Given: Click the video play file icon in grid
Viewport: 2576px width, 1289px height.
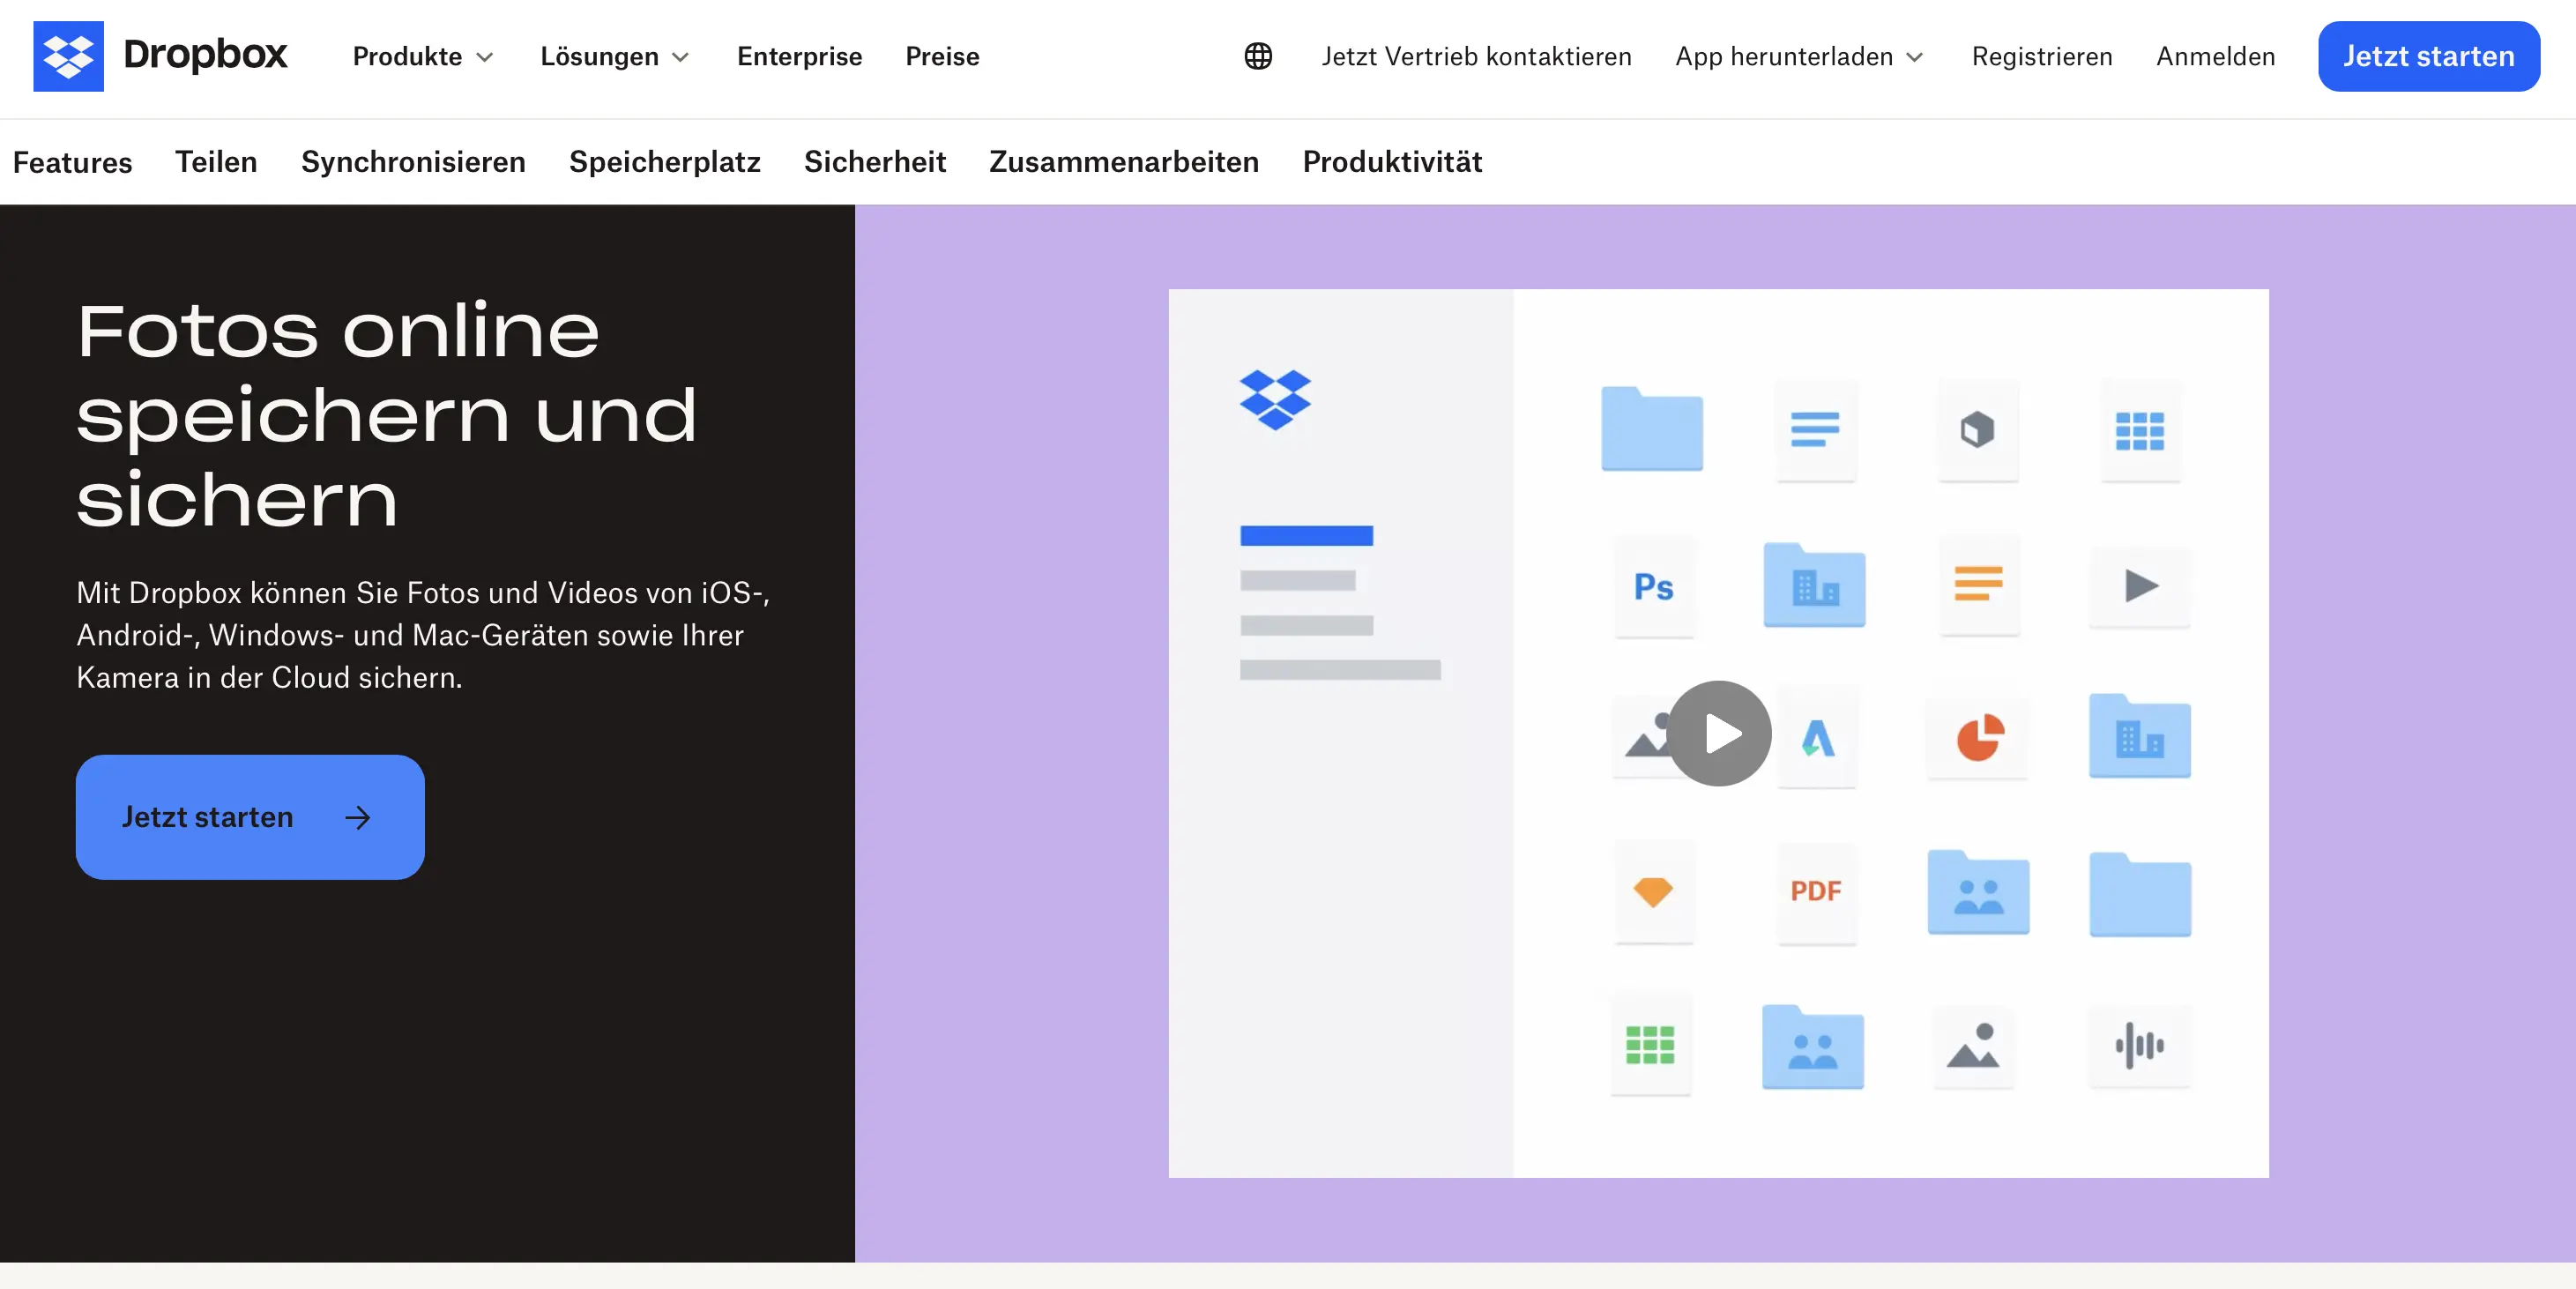Looking at the screenshot, I should 2140,586.
